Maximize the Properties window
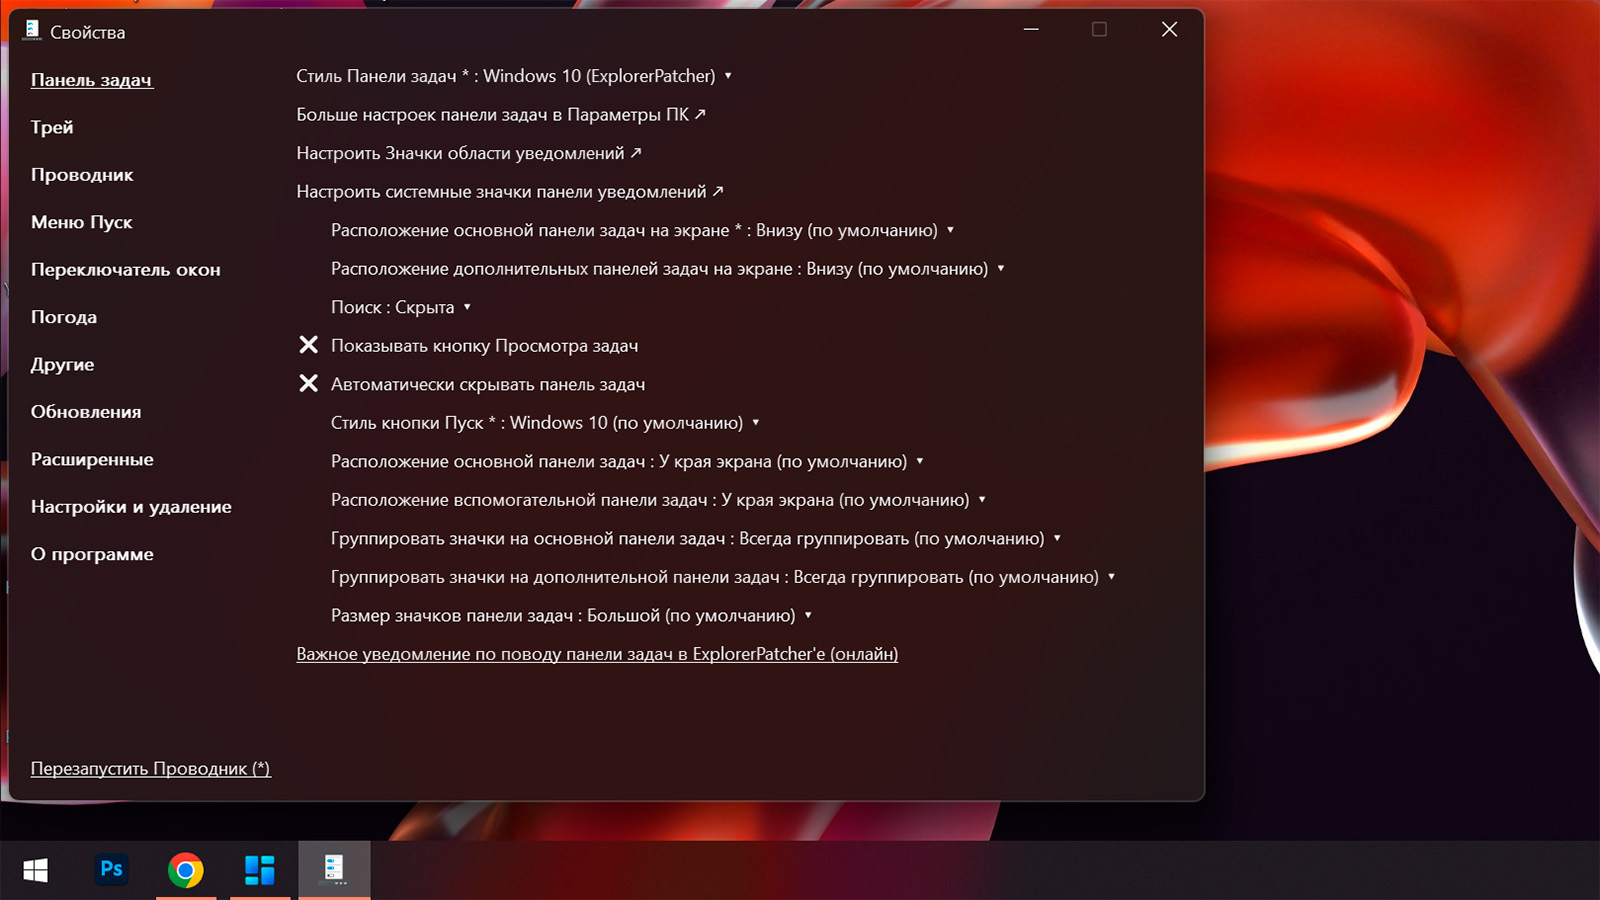1600x900 pixels. click(1099, 30)
